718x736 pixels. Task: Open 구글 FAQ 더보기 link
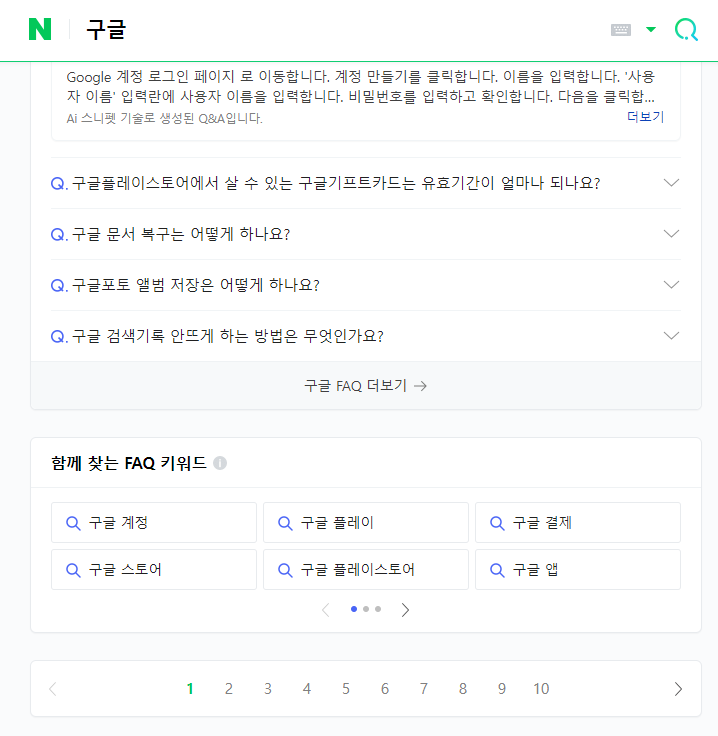click(366, 386)
